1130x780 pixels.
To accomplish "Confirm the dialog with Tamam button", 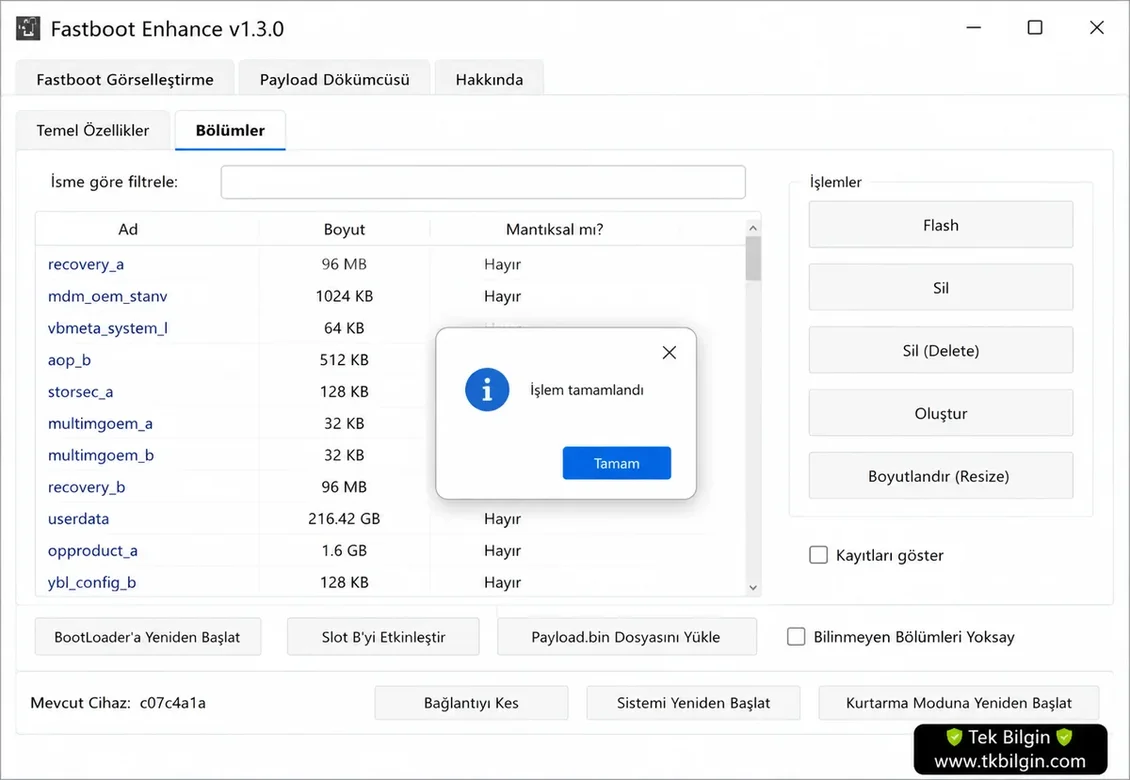I will coord(617,463).
